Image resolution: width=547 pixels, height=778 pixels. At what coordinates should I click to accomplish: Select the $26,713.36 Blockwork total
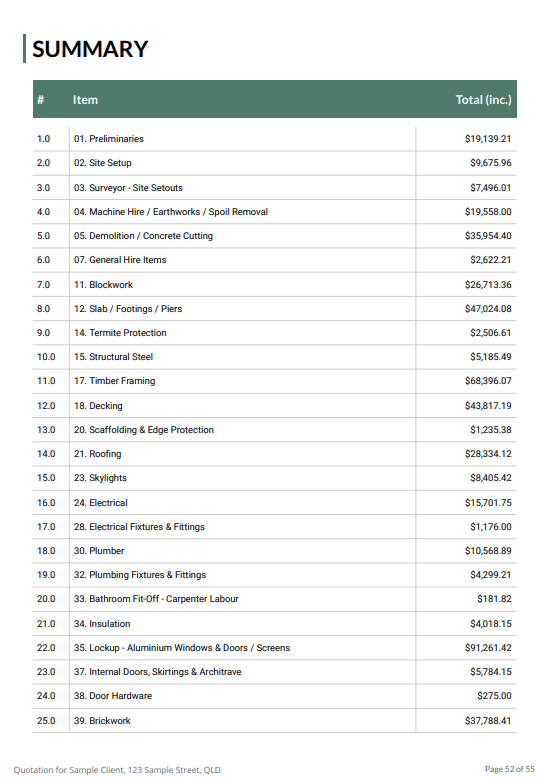[x=488, y=285]
